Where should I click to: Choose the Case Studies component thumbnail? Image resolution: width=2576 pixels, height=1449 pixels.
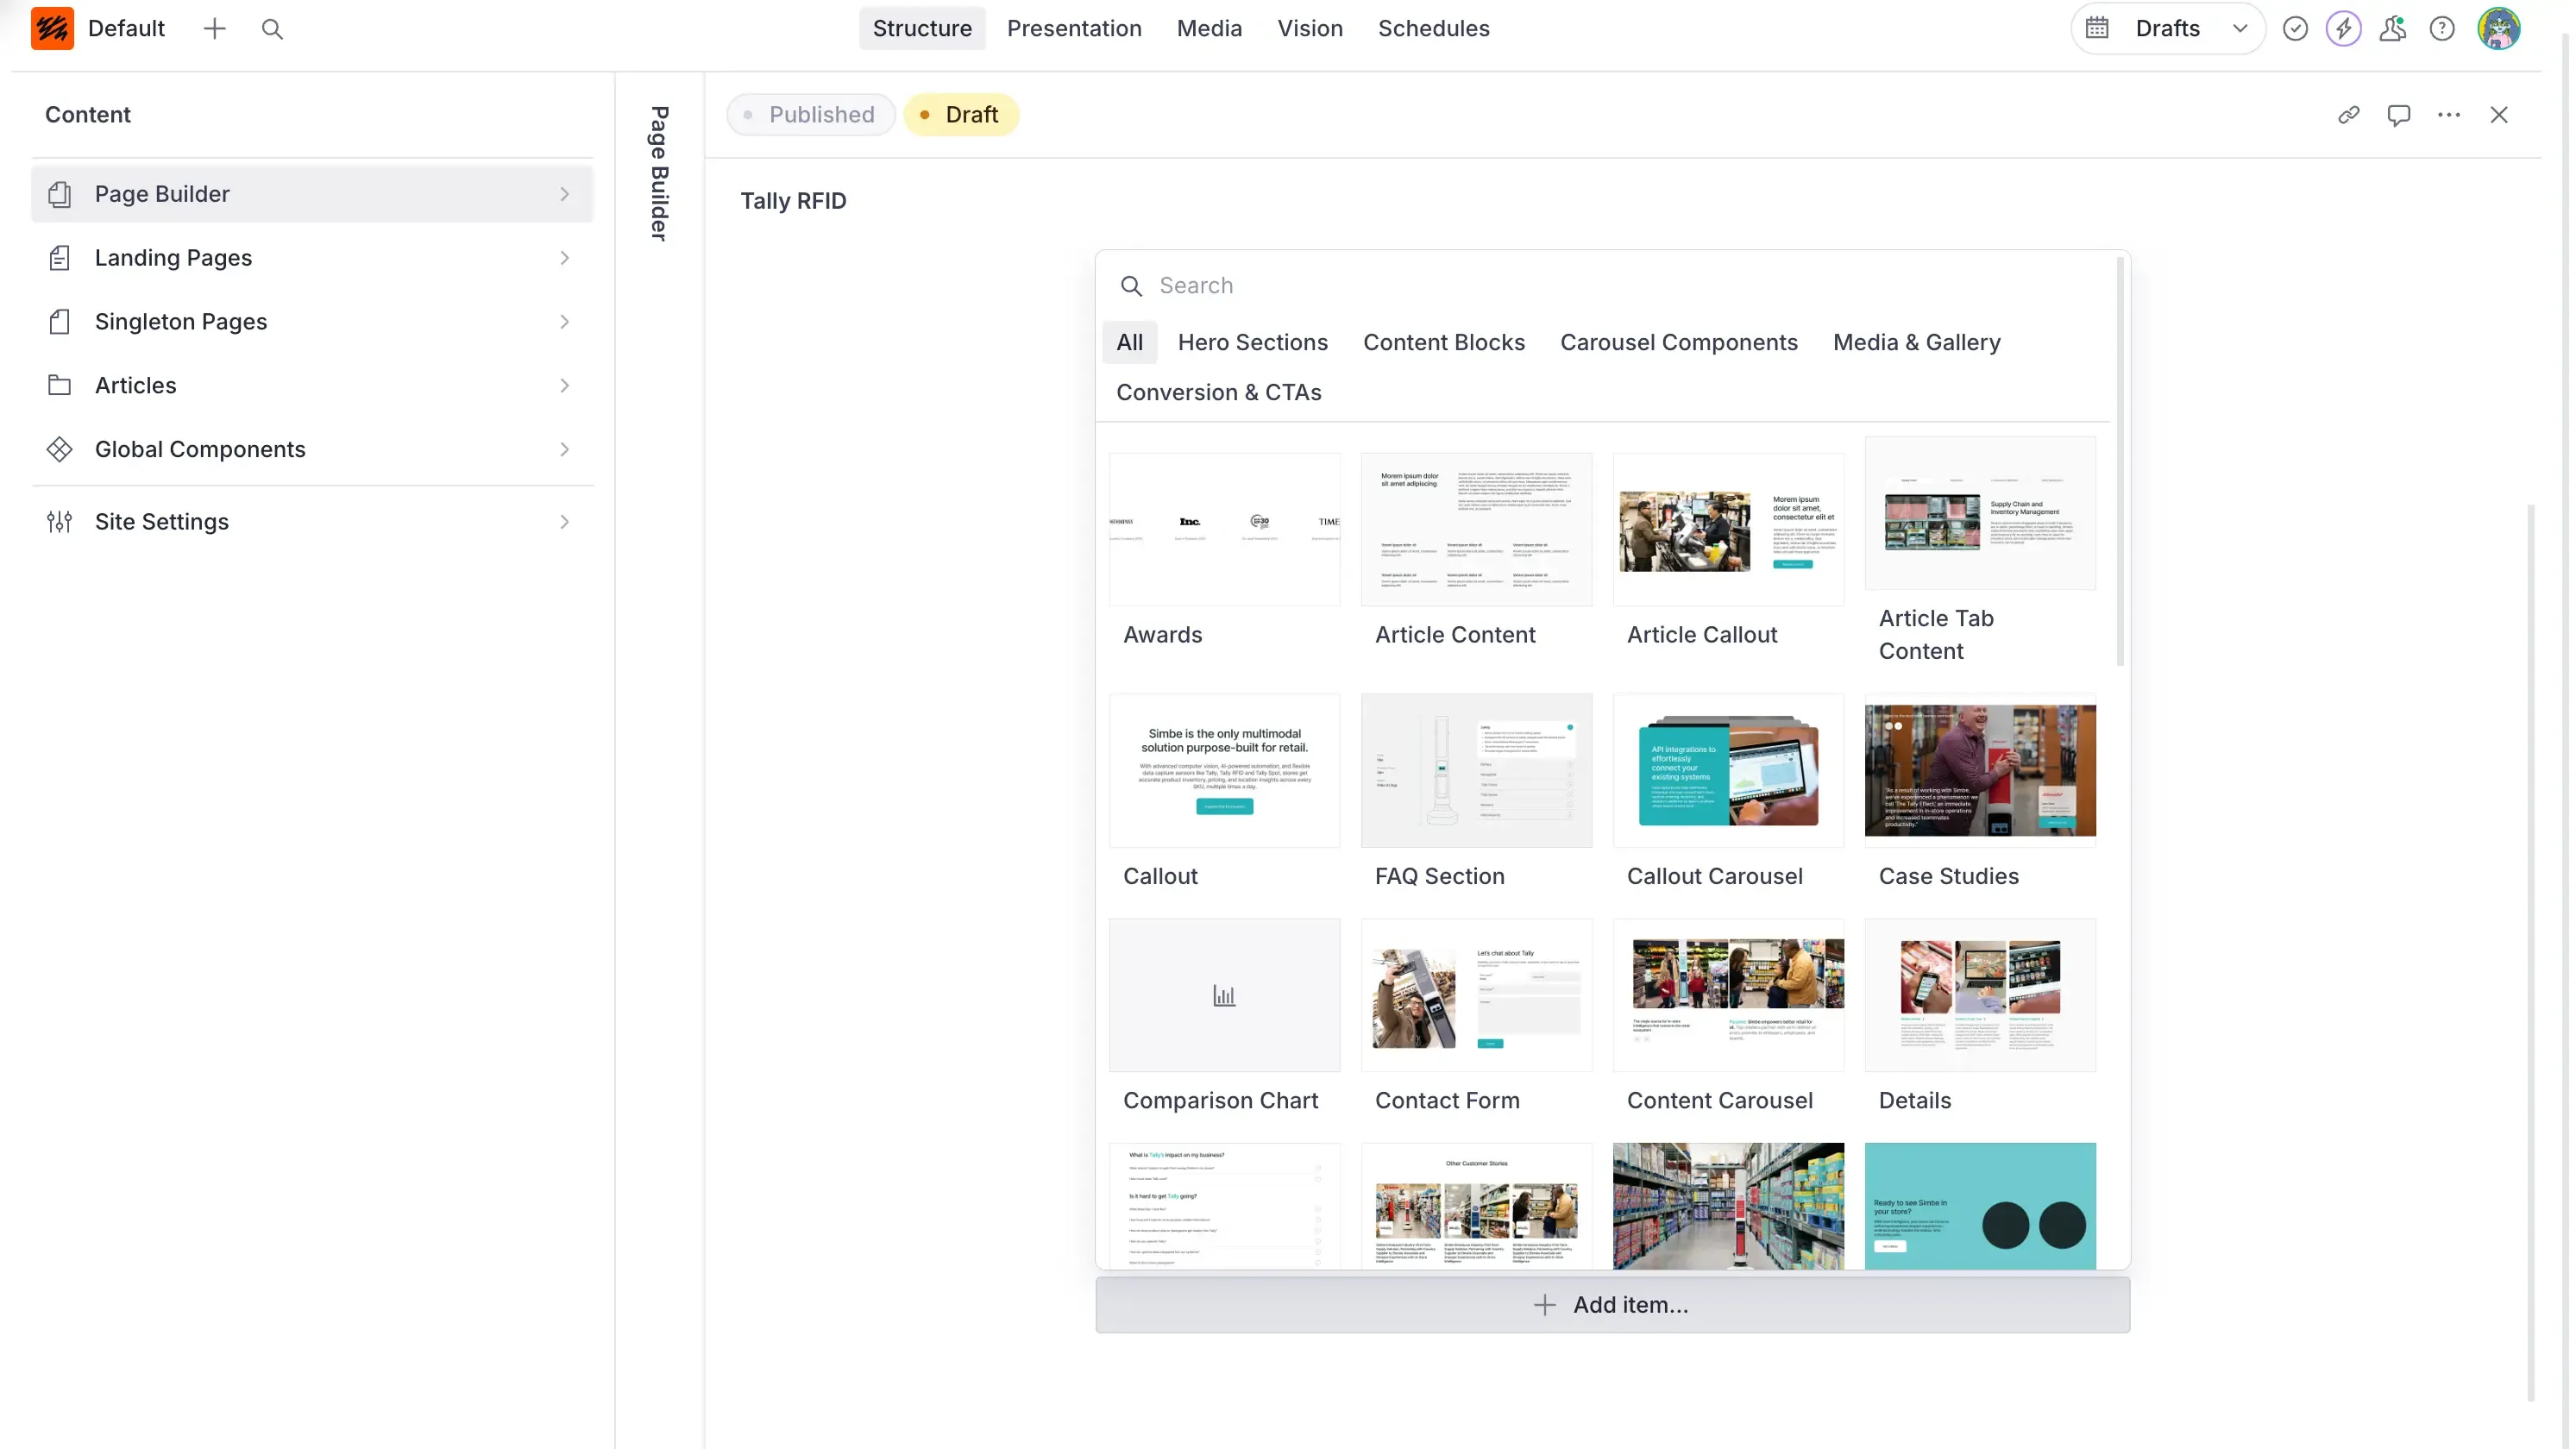[x=1979, y=770]
